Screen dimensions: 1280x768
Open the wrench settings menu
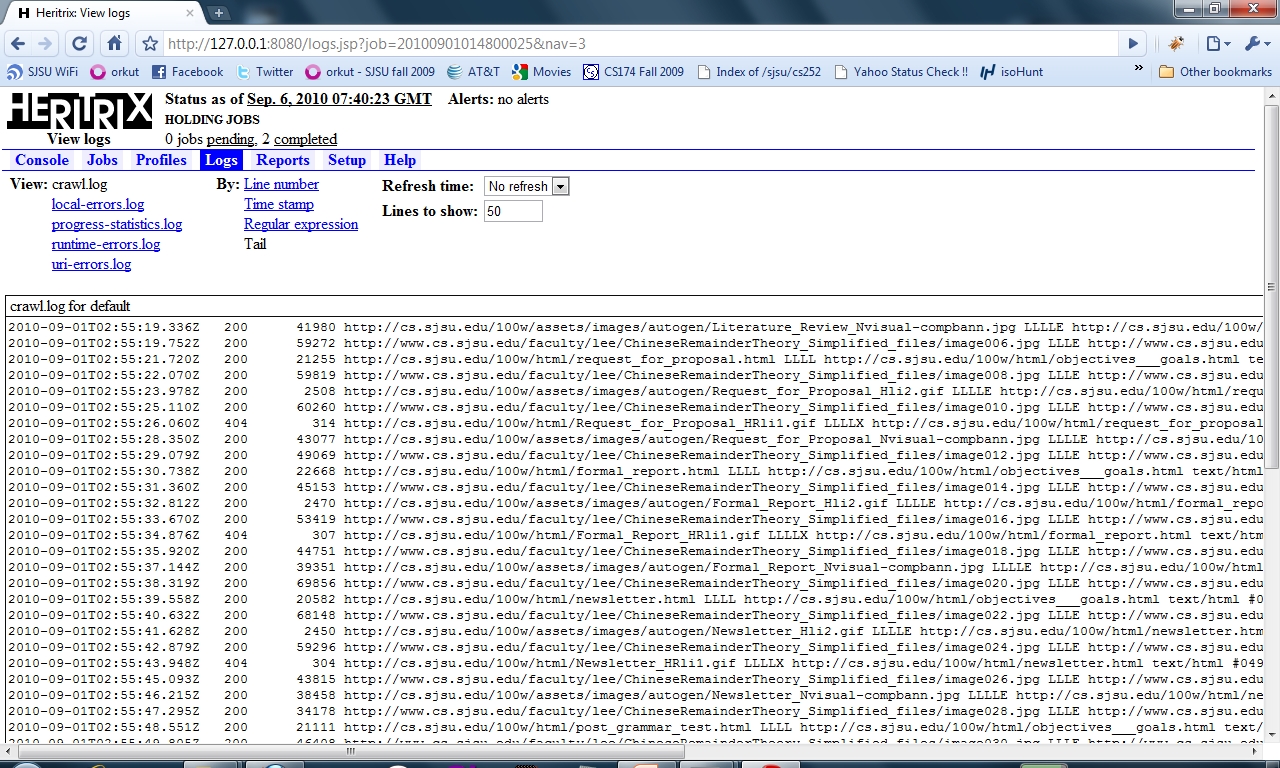pos(1255,44)
